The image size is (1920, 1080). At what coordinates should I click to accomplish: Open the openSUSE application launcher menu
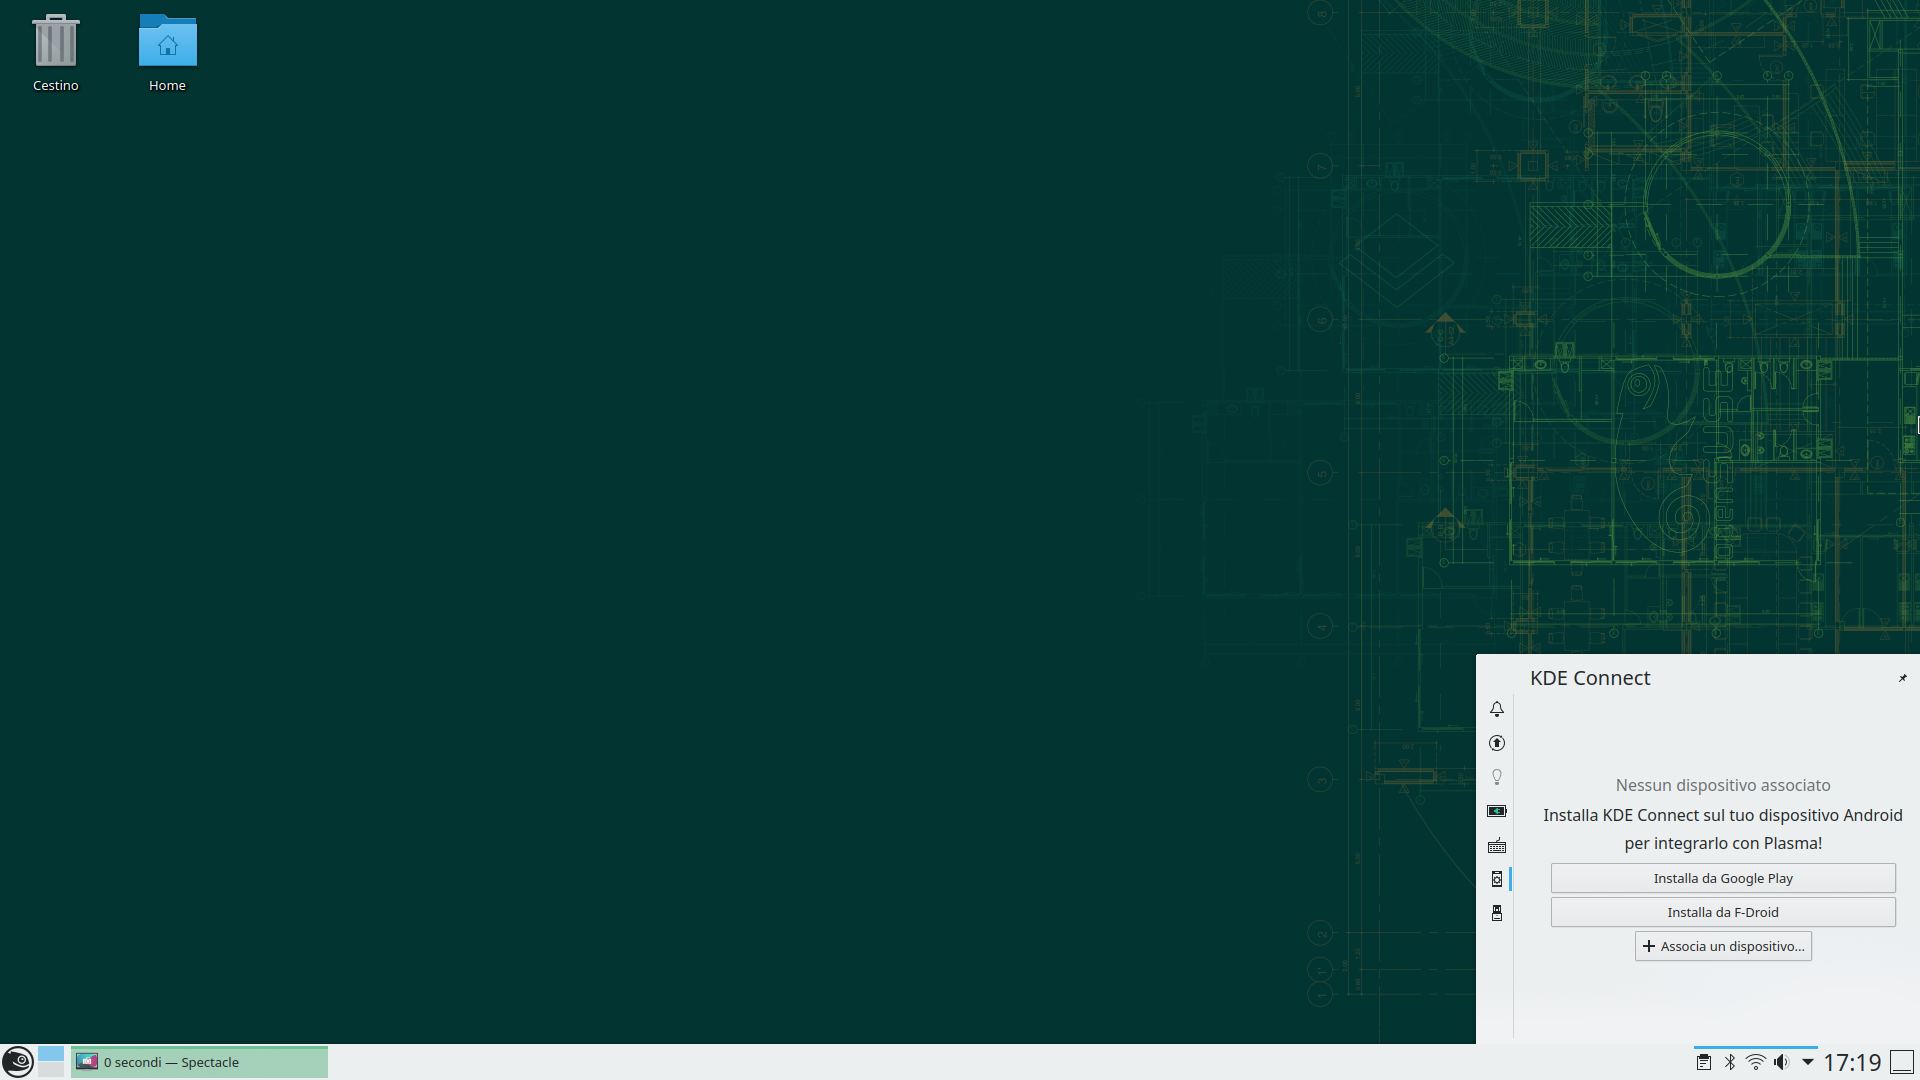click(x=18, y=1061)
